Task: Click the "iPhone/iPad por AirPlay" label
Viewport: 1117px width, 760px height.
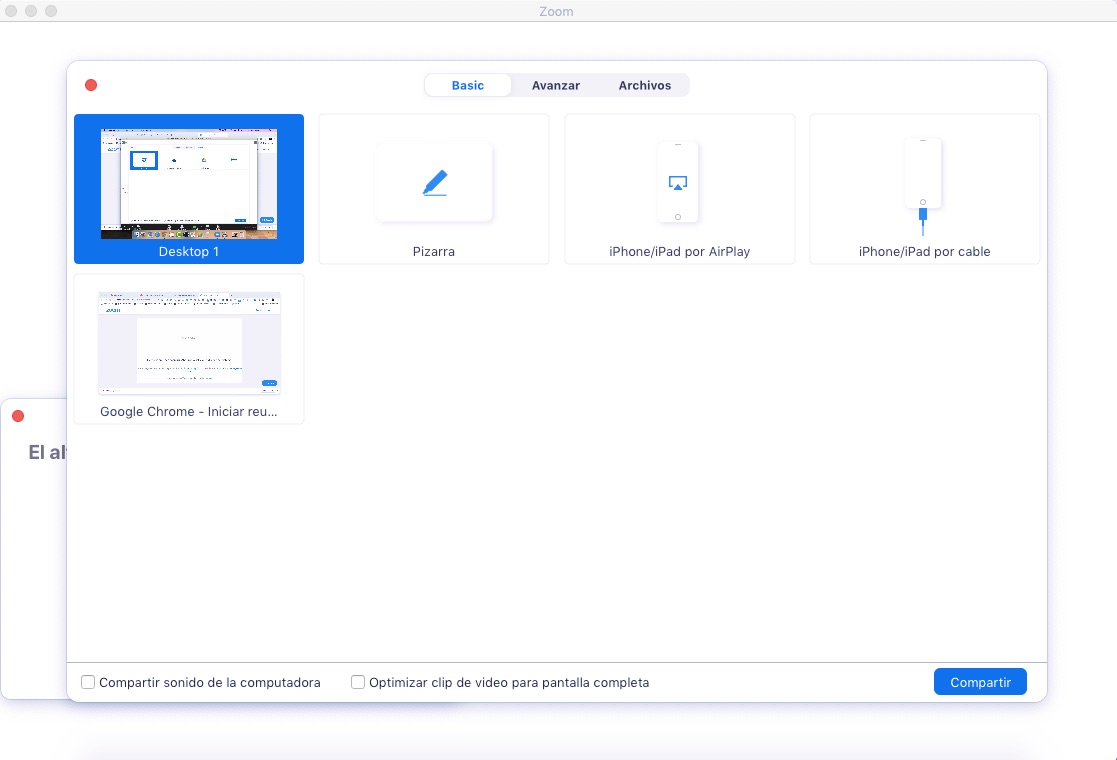Action: click(680, 251)
